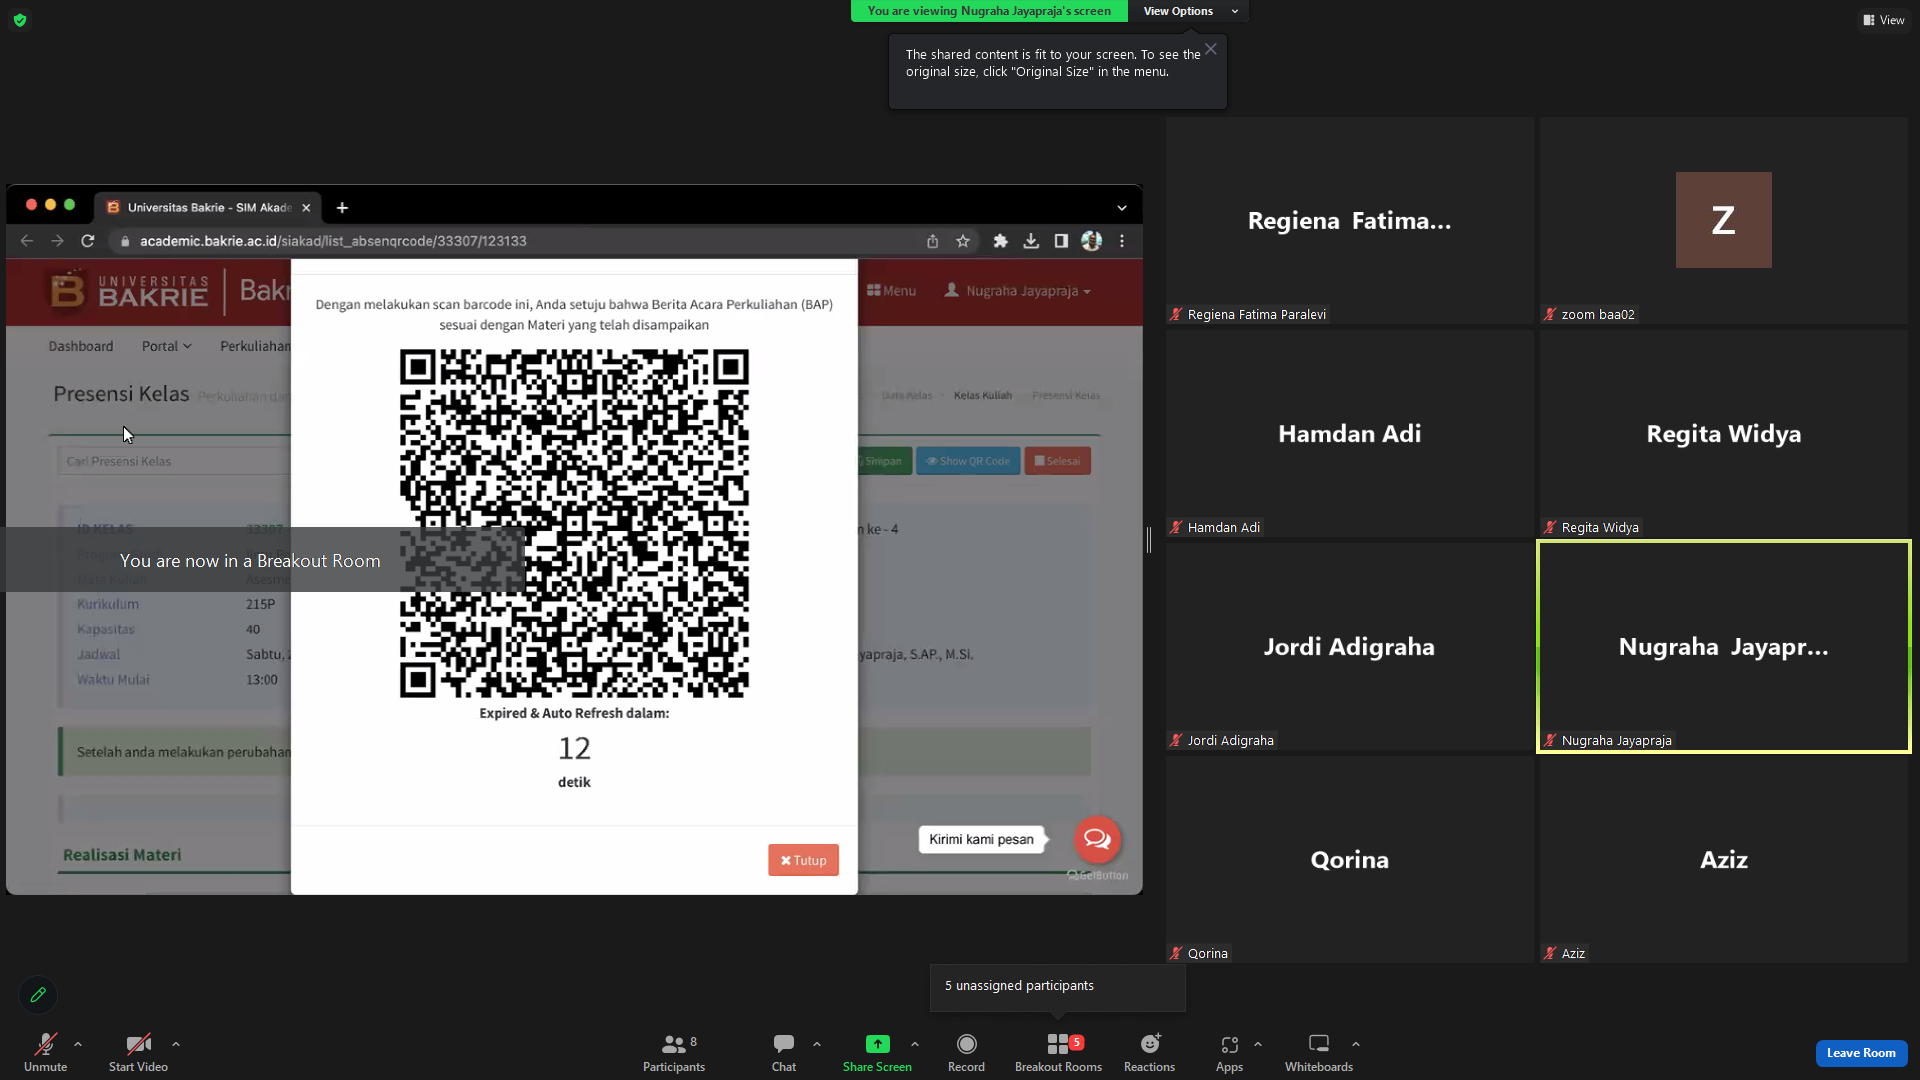
Task: Close the shared content size notification
Action: coord(1211,49)
